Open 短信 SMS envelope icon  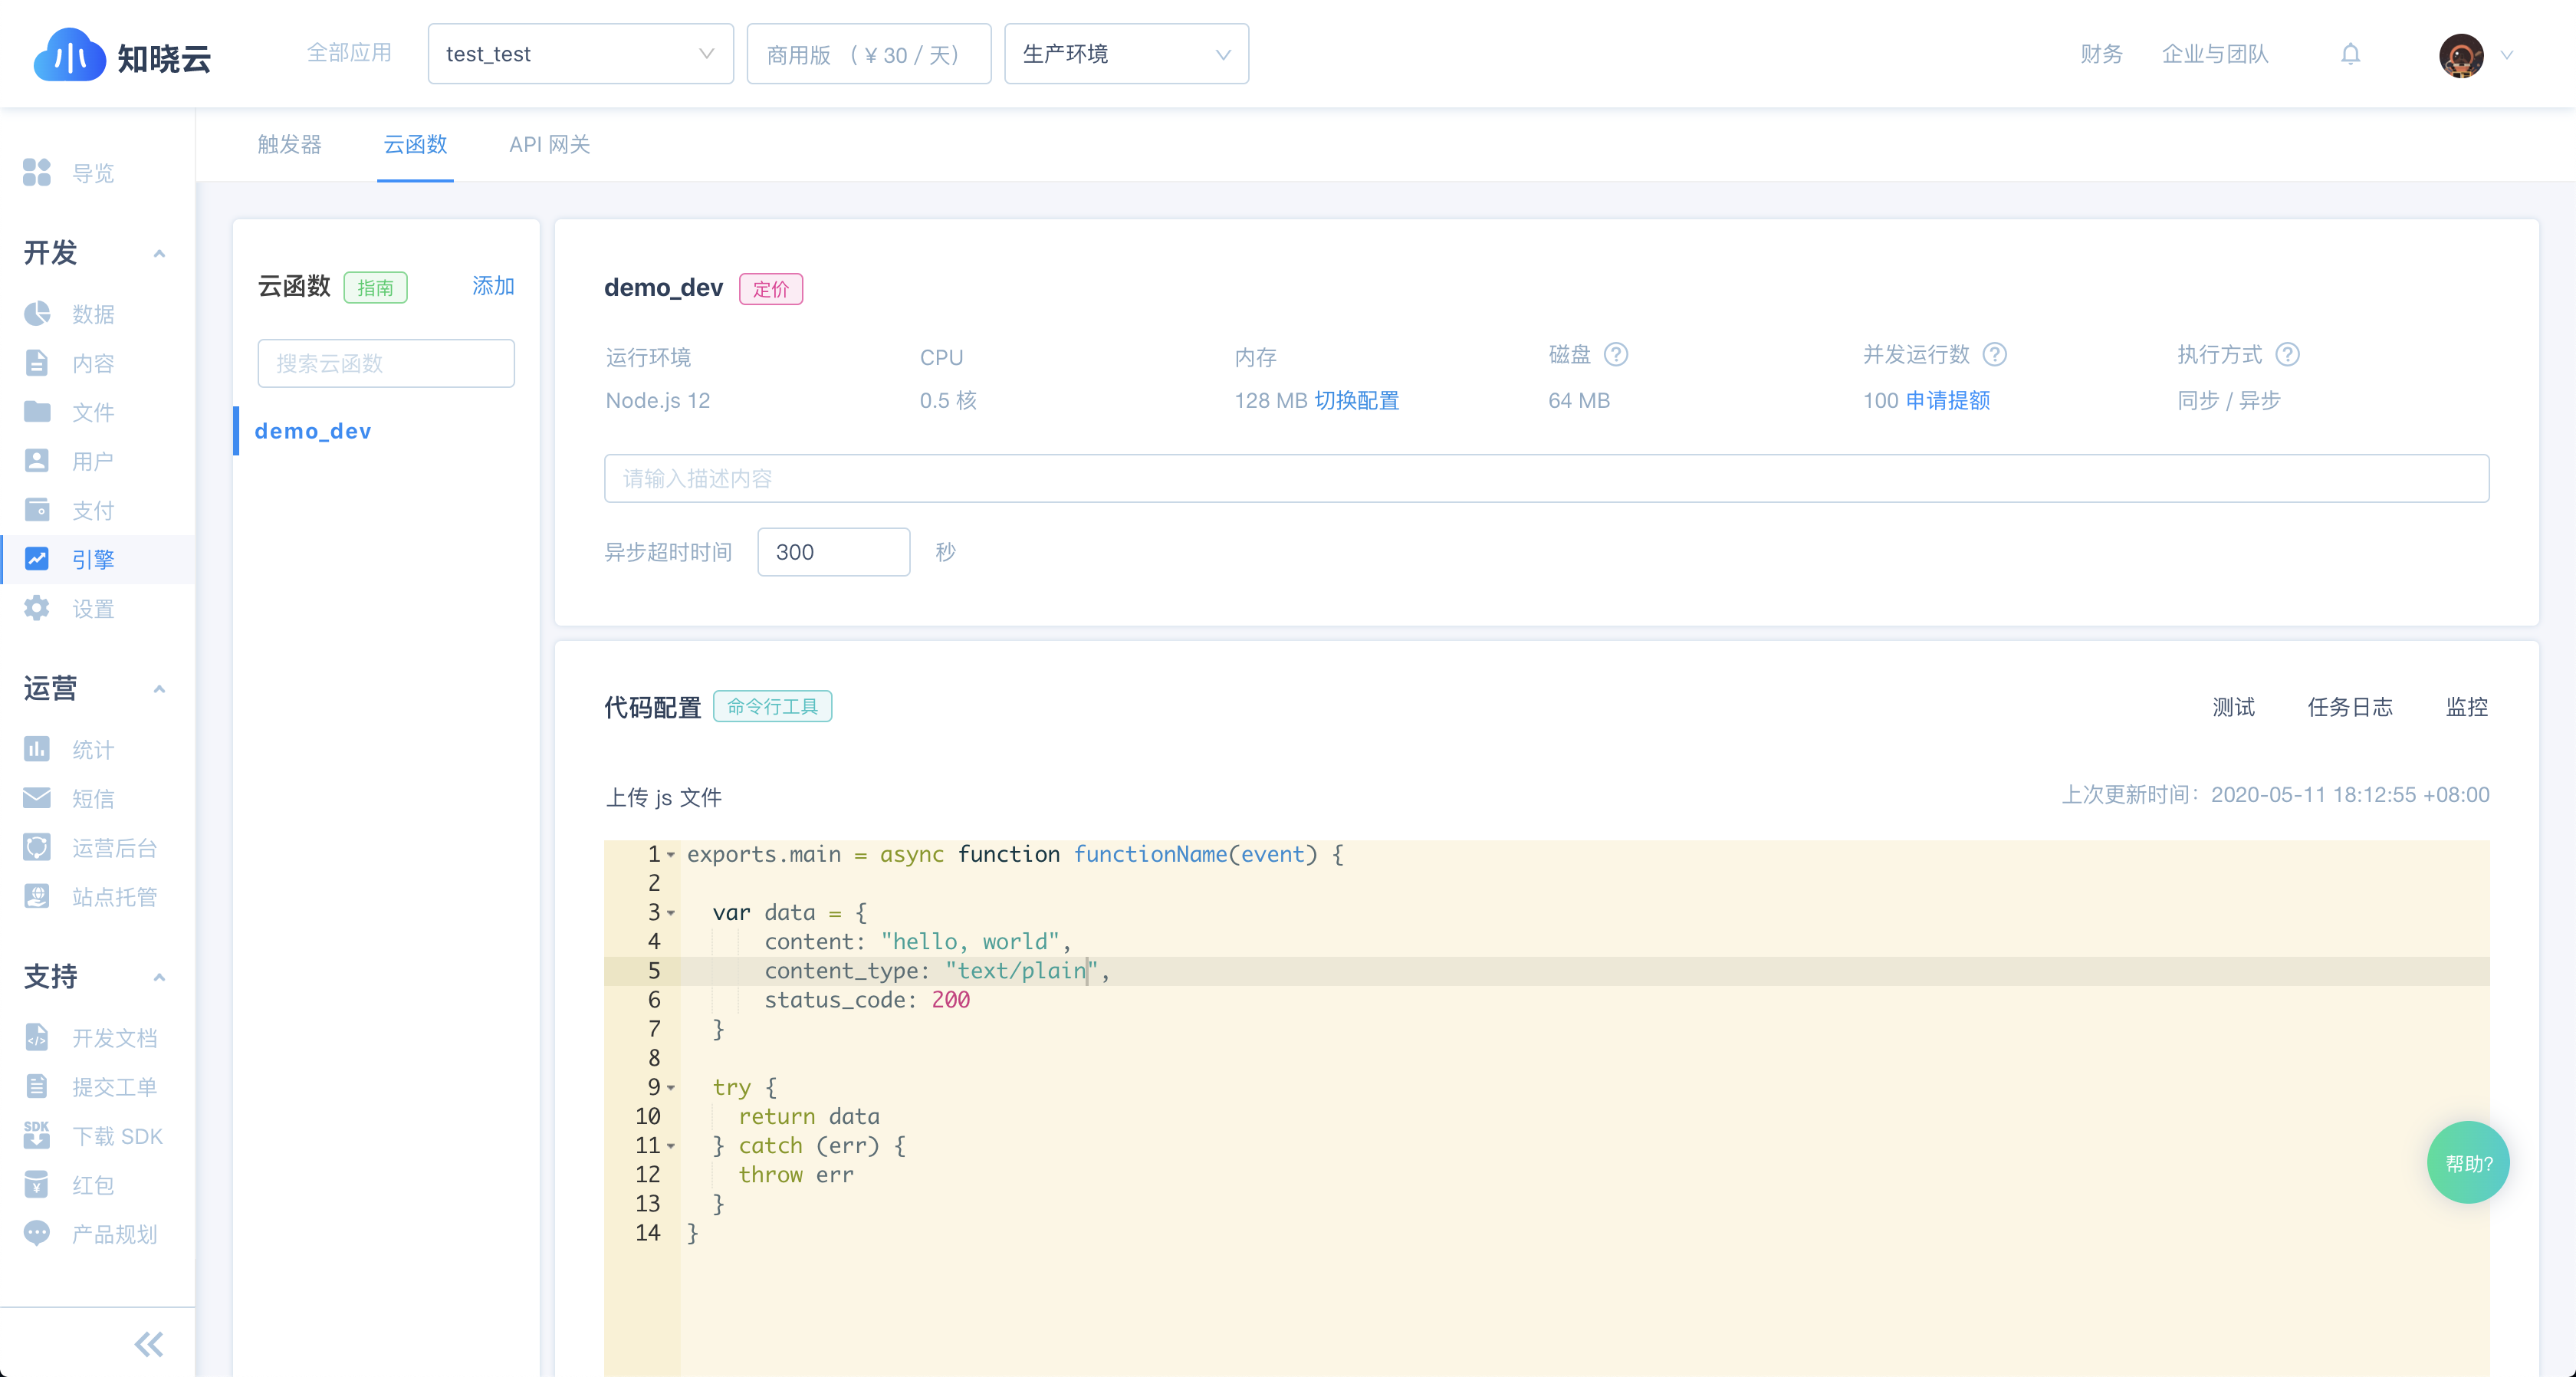pyautogui.click(x=37, y=798)
